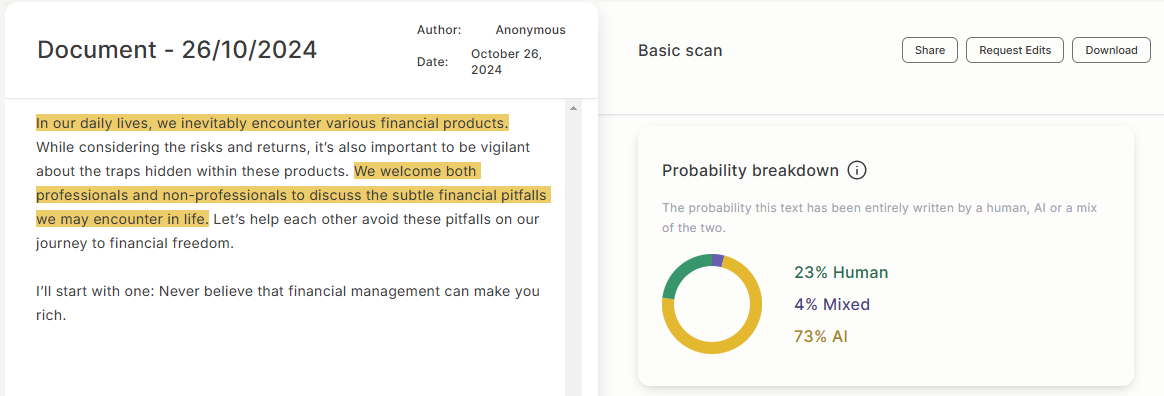Click the highlighted sentence 'In our daily lives'
The image size is (1164, 396).
272,122
